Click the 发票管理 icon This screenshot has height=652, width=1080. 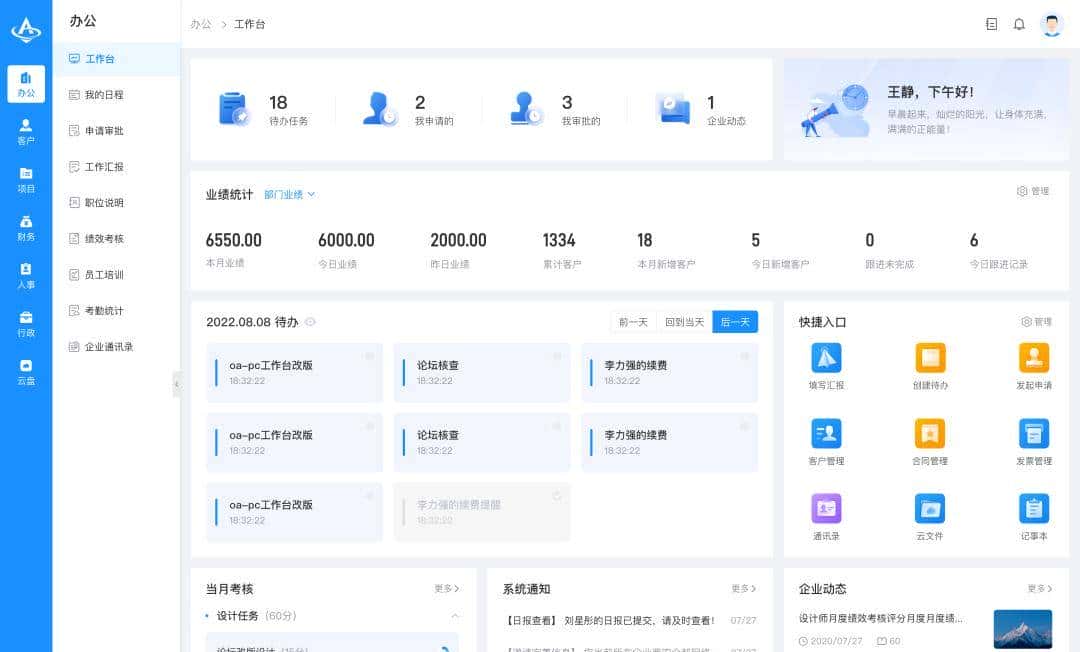coord(1033,435)
